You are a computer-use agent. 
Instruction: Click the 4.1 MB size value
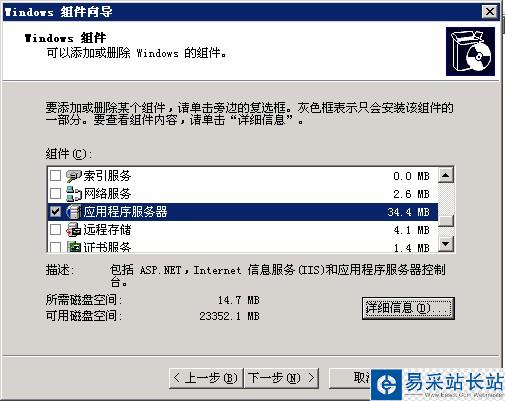click(411, 230)
